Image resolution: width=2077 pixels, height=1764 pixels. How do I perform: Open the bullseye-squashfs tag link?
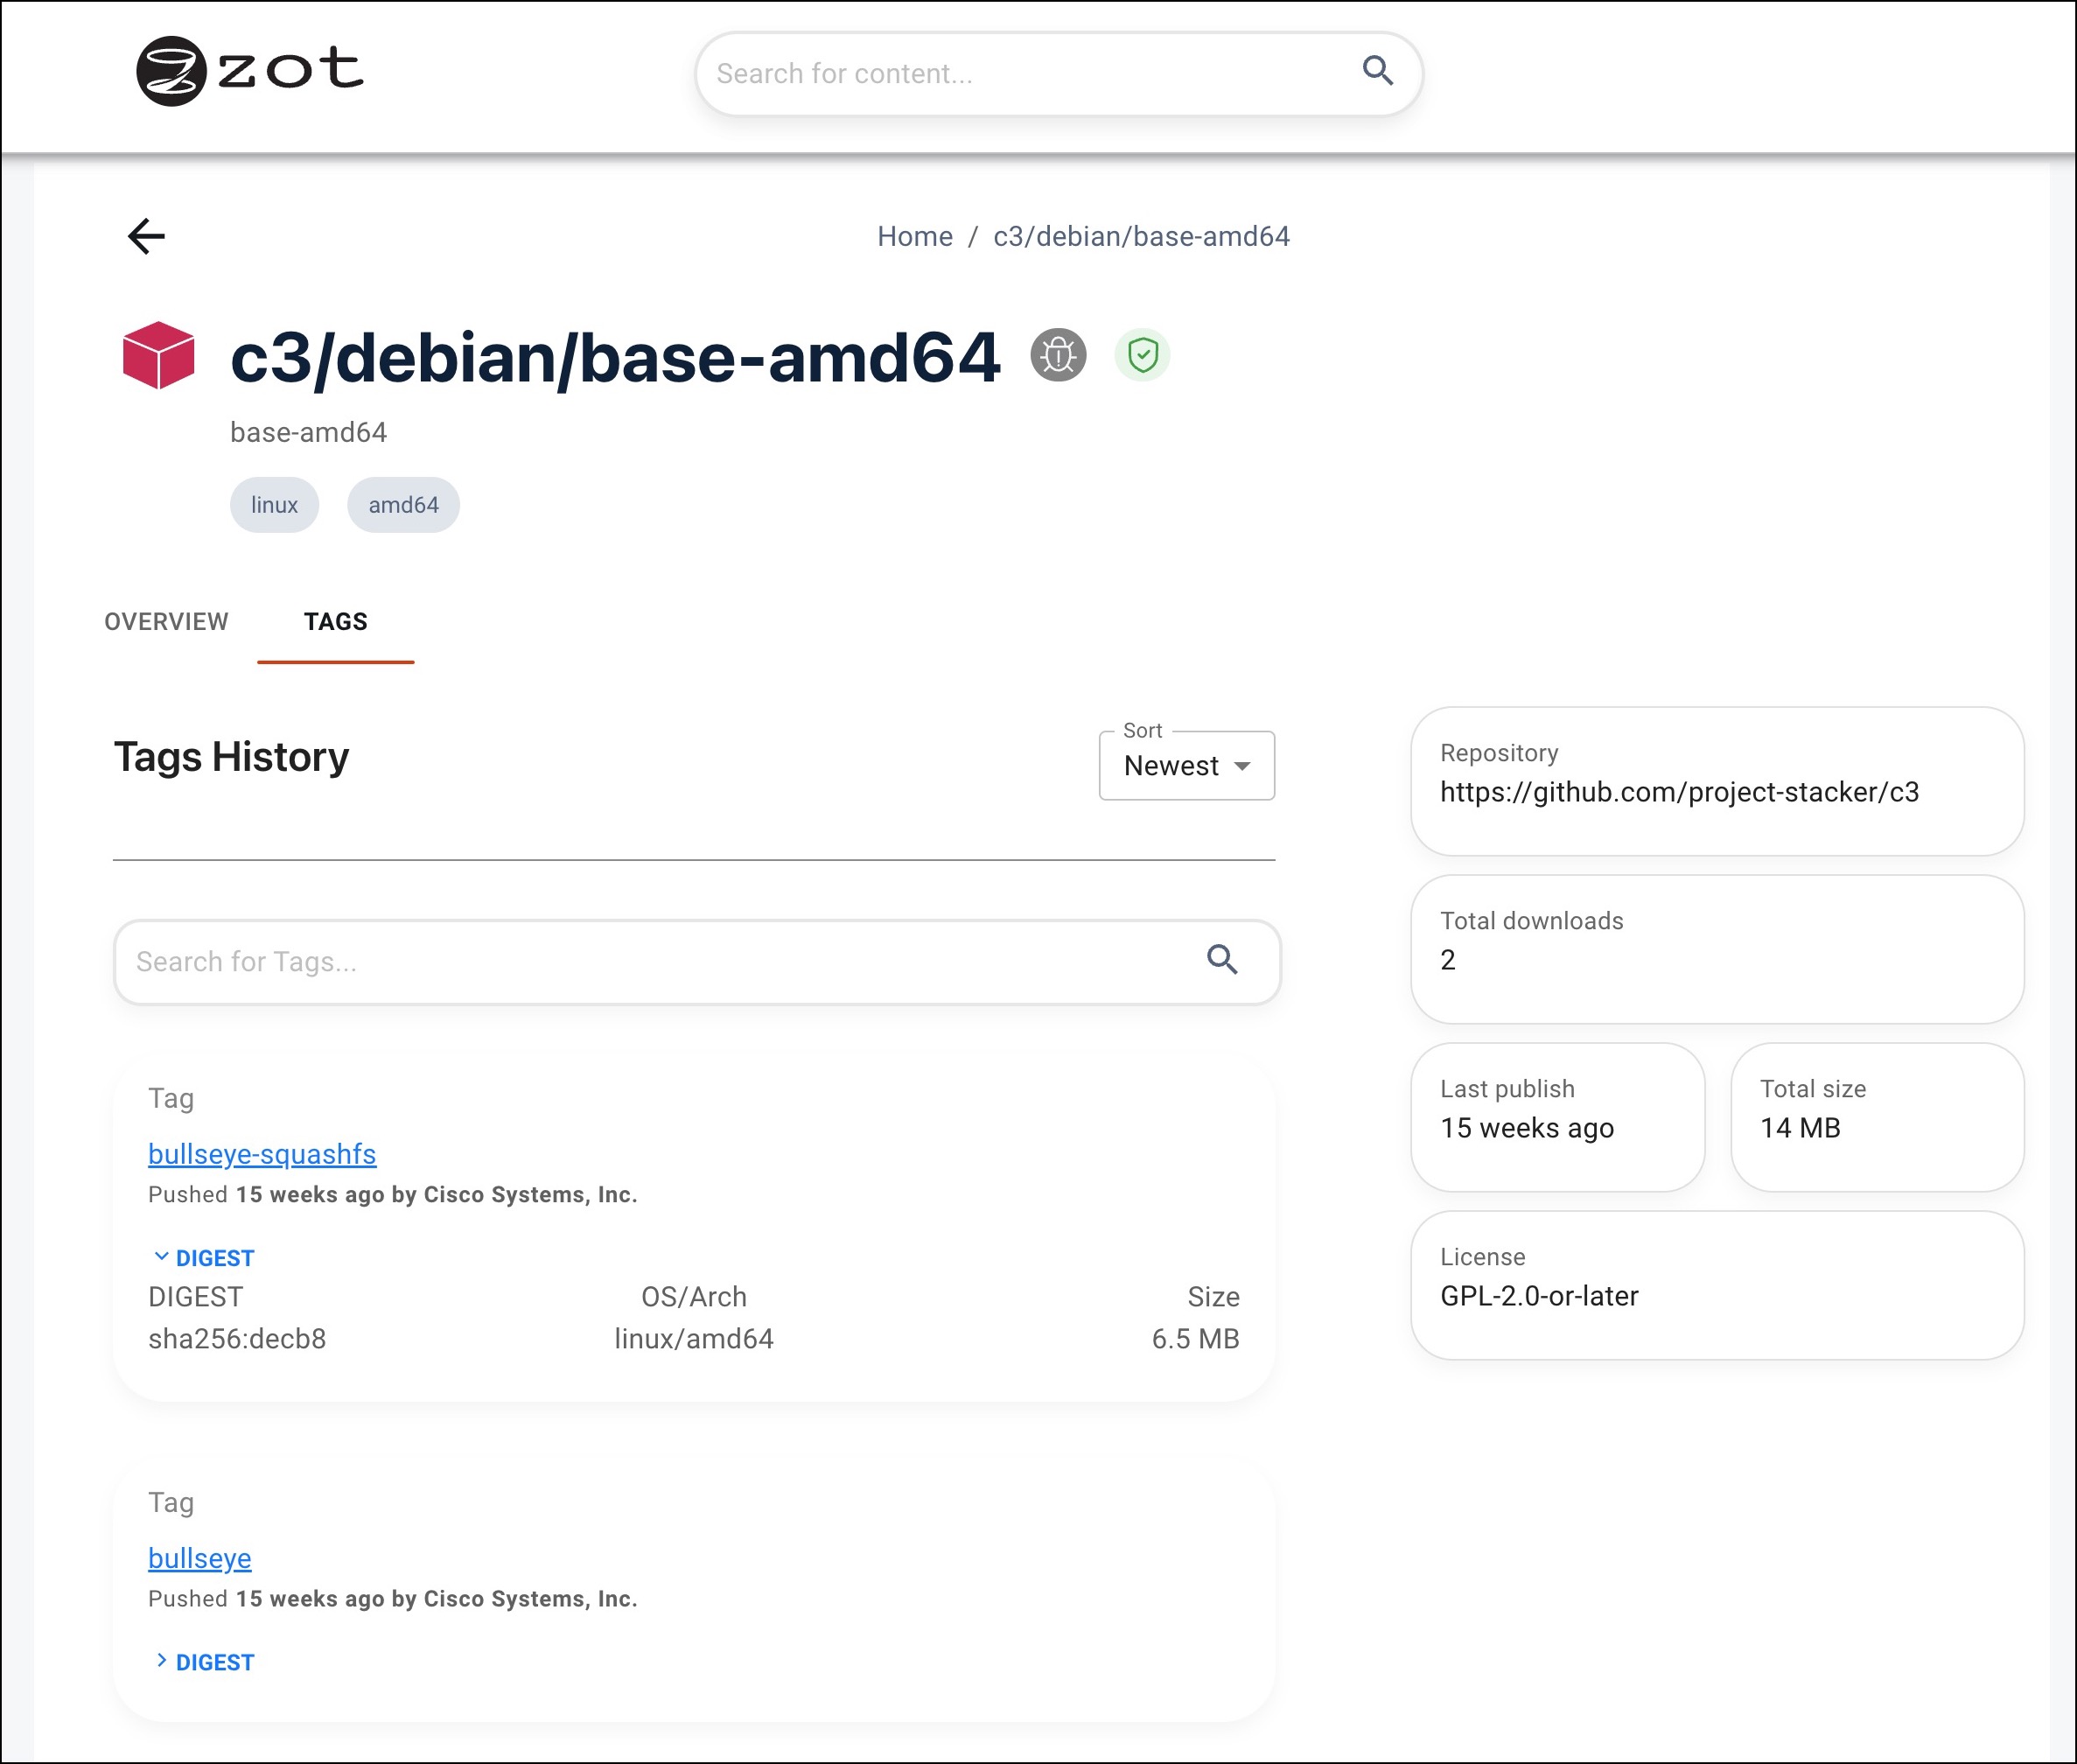tap(262, 1154)
